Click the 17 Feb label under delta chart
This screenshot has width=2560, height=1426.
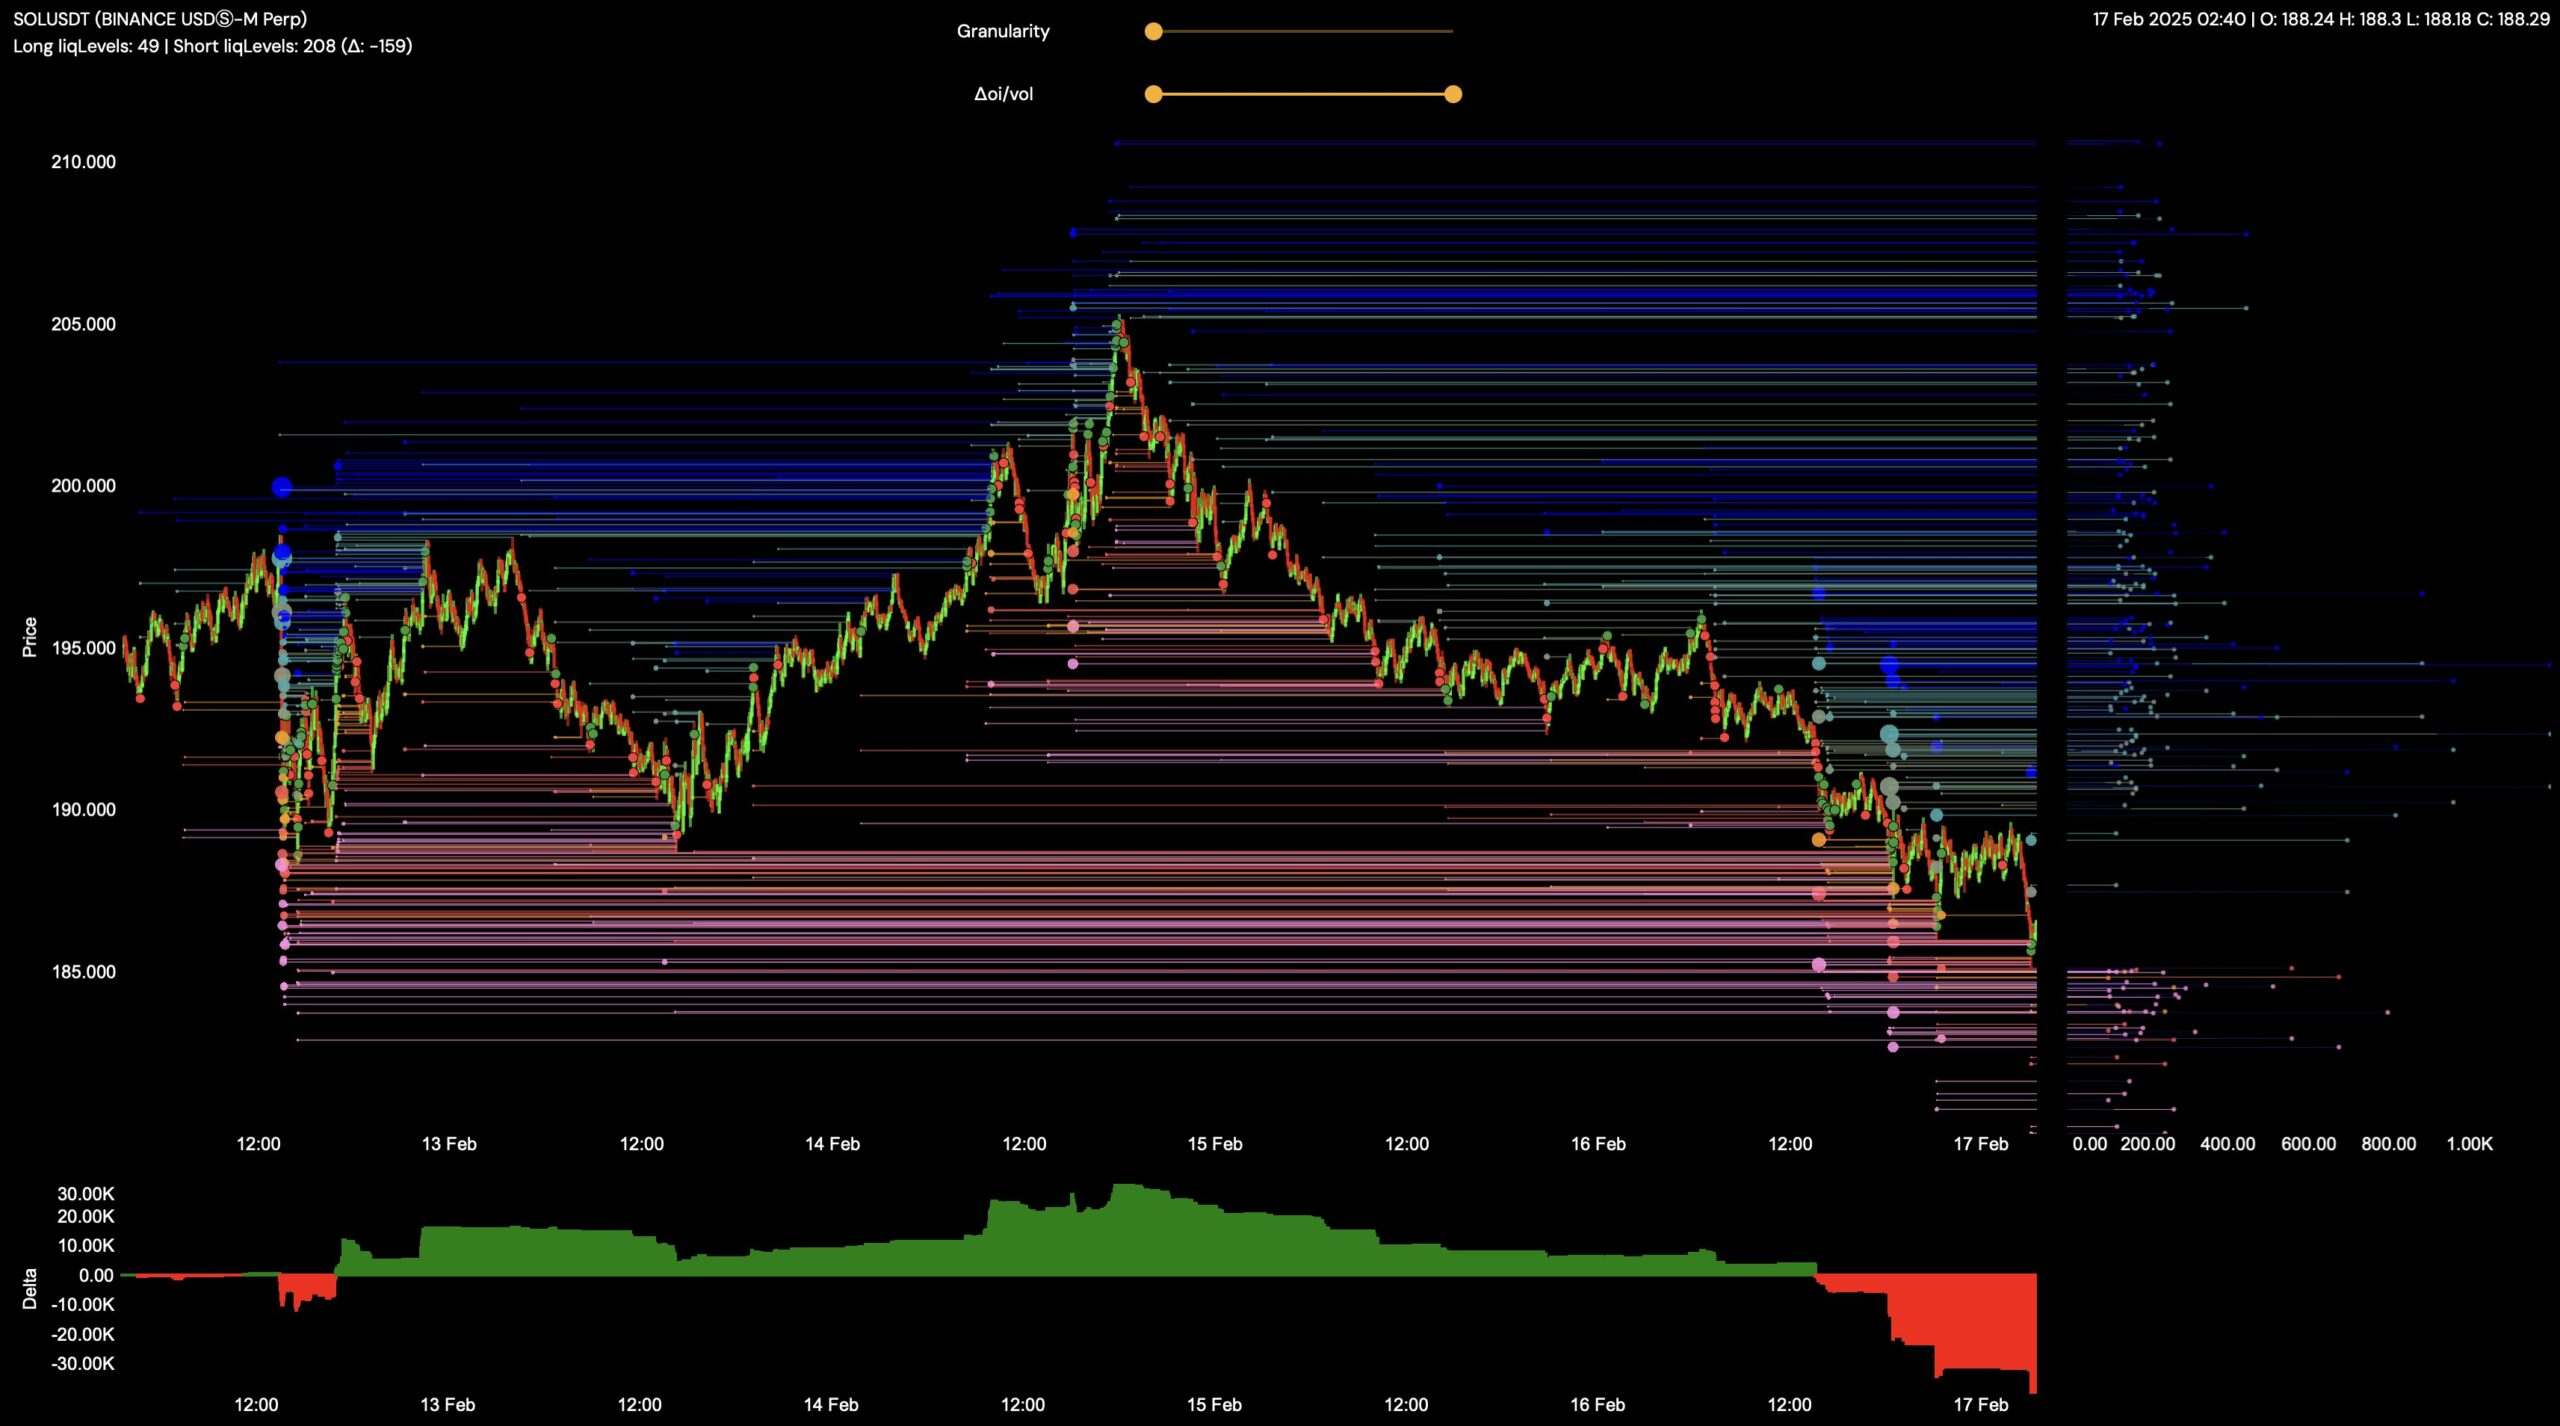click(1980, 1405)
